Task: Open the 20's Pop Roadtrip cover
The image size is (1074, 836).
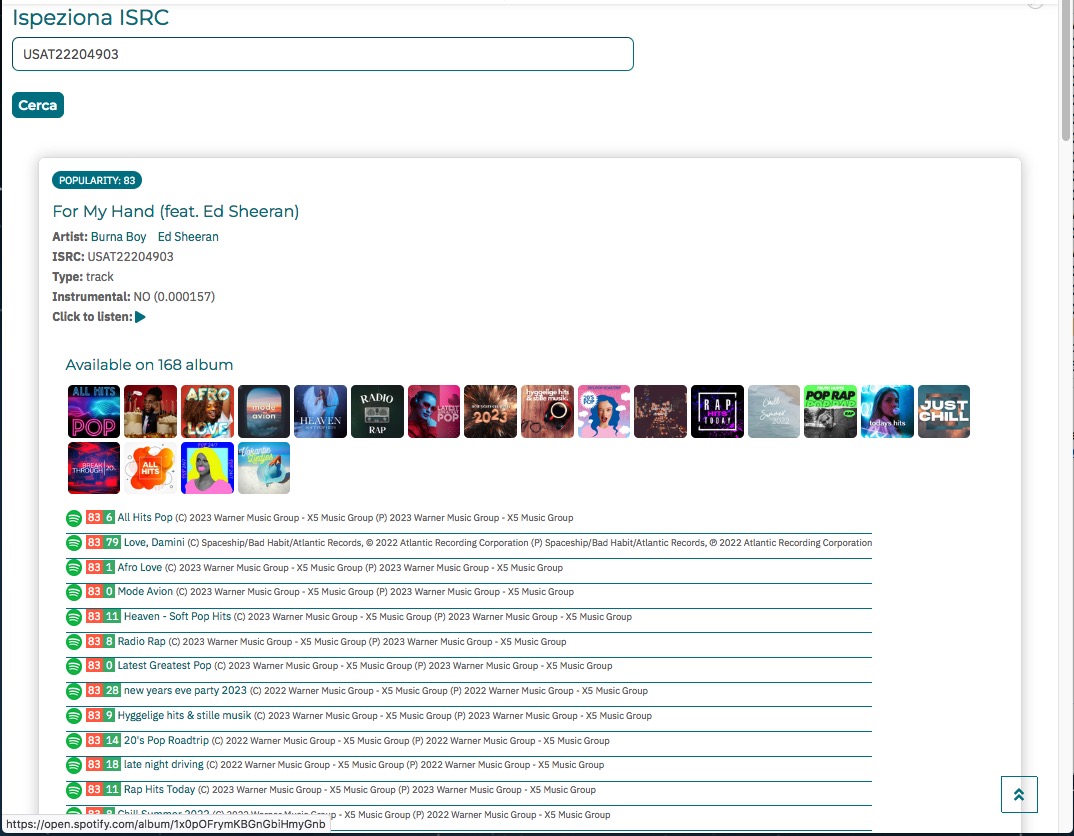Action: [x=604, y=411]
